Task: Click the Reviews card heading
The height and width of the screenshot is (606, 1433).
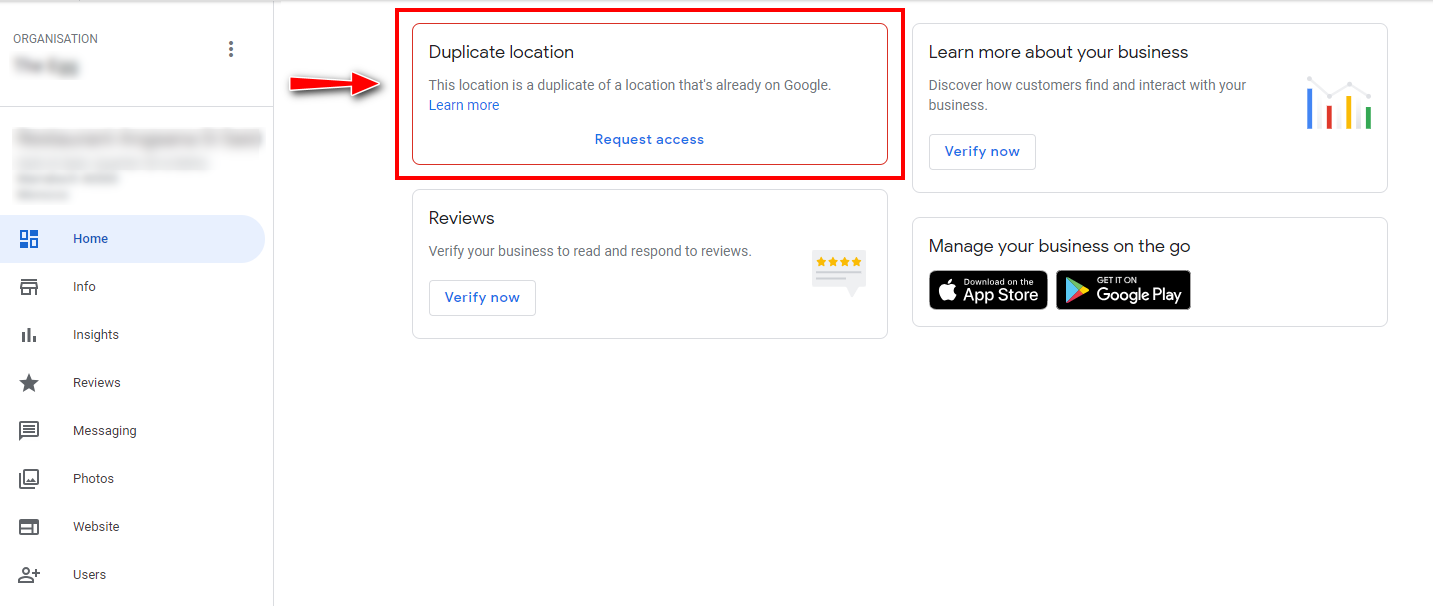Action: pyautogui.click(x=462, y=218)
